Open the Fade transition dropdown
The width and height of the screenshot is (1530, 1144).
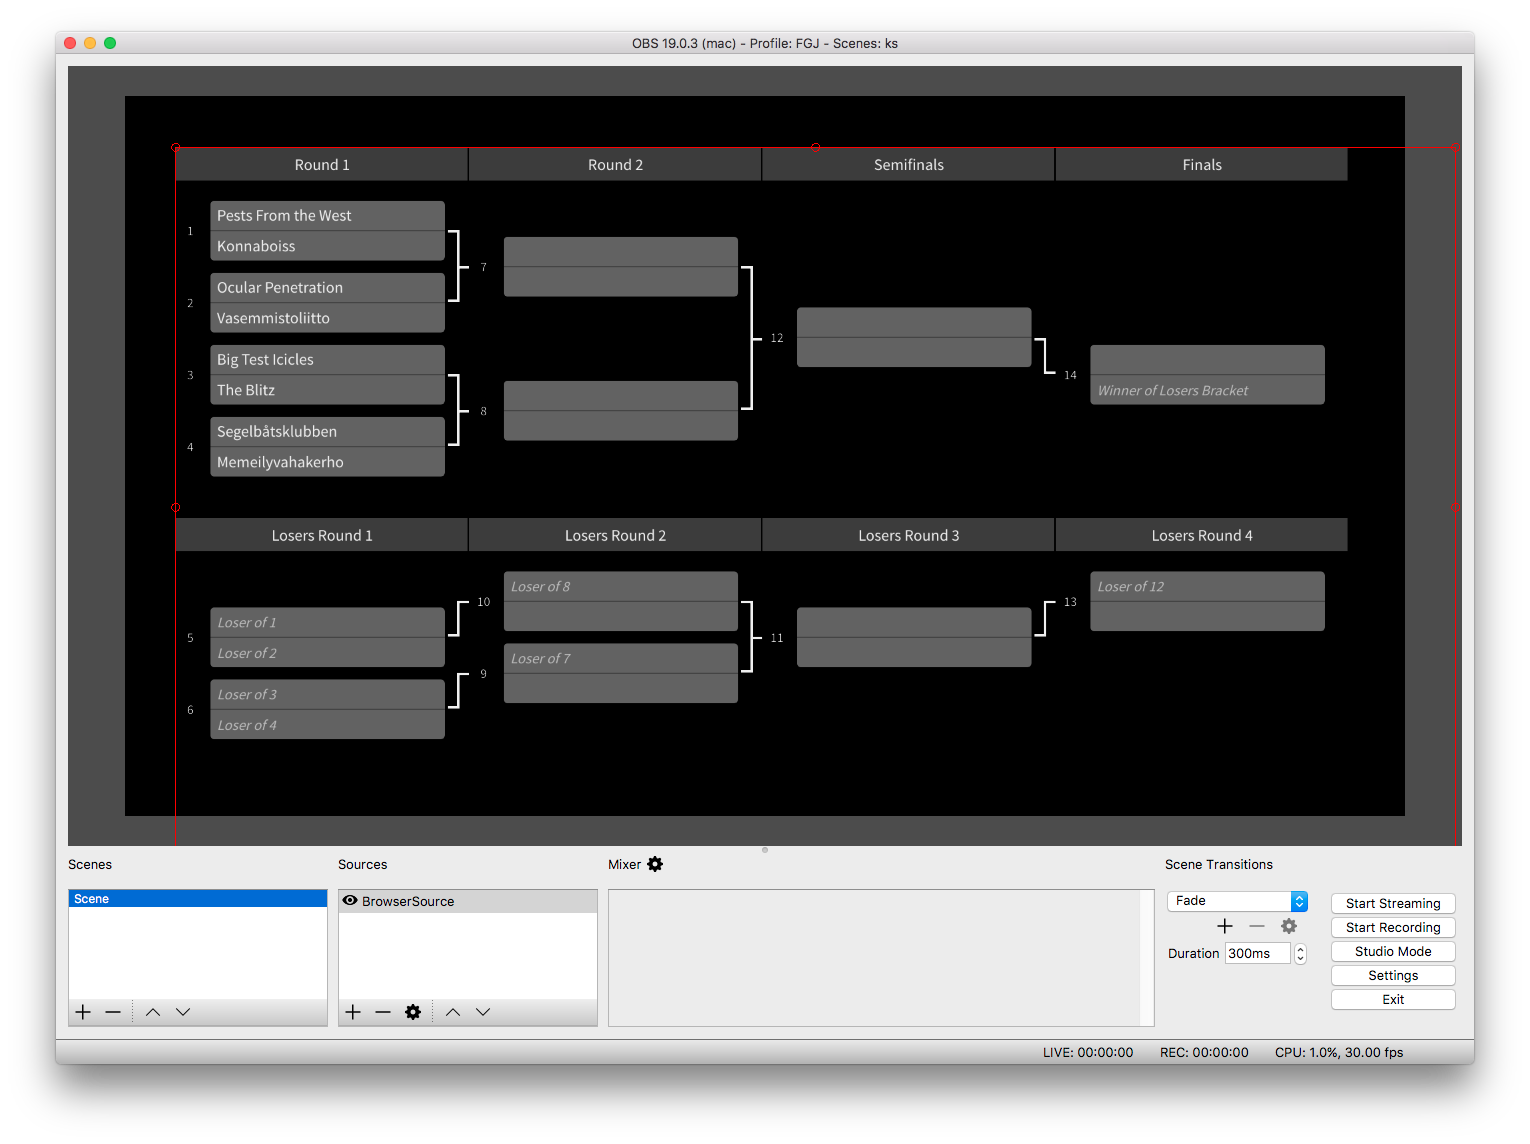(1237, 900)
